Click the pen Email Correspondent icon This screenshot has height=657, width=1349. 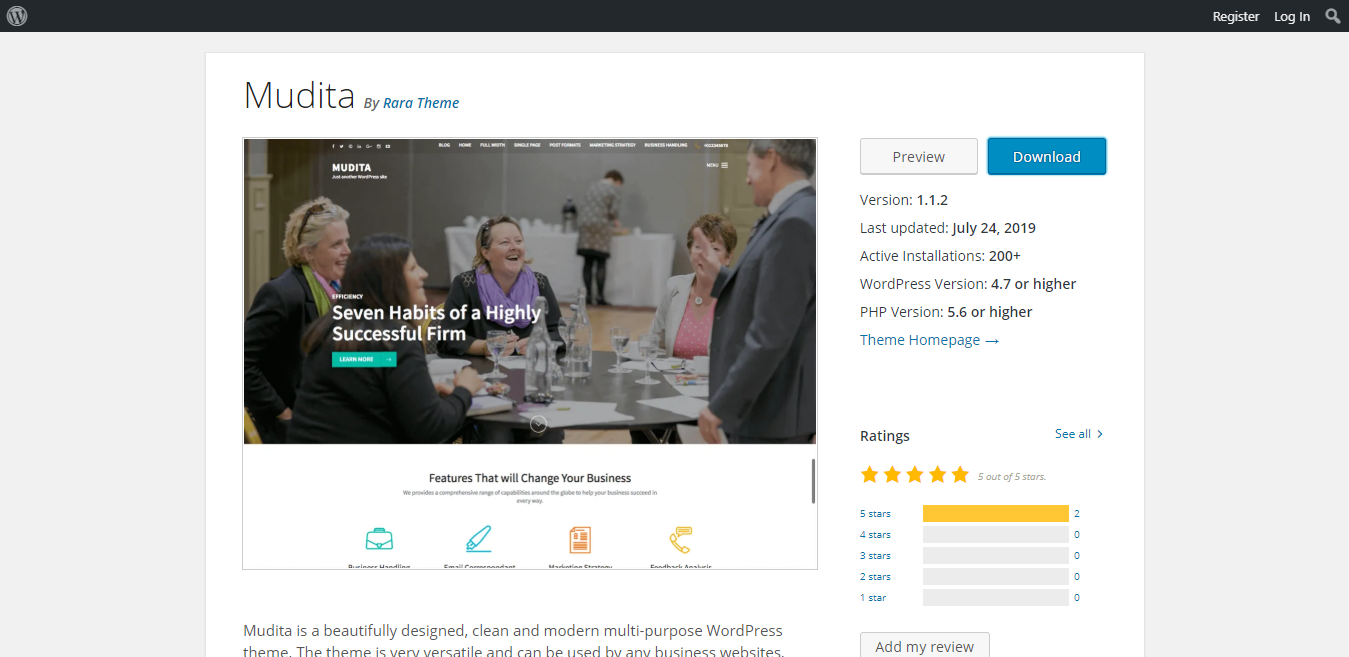point(479,539)
